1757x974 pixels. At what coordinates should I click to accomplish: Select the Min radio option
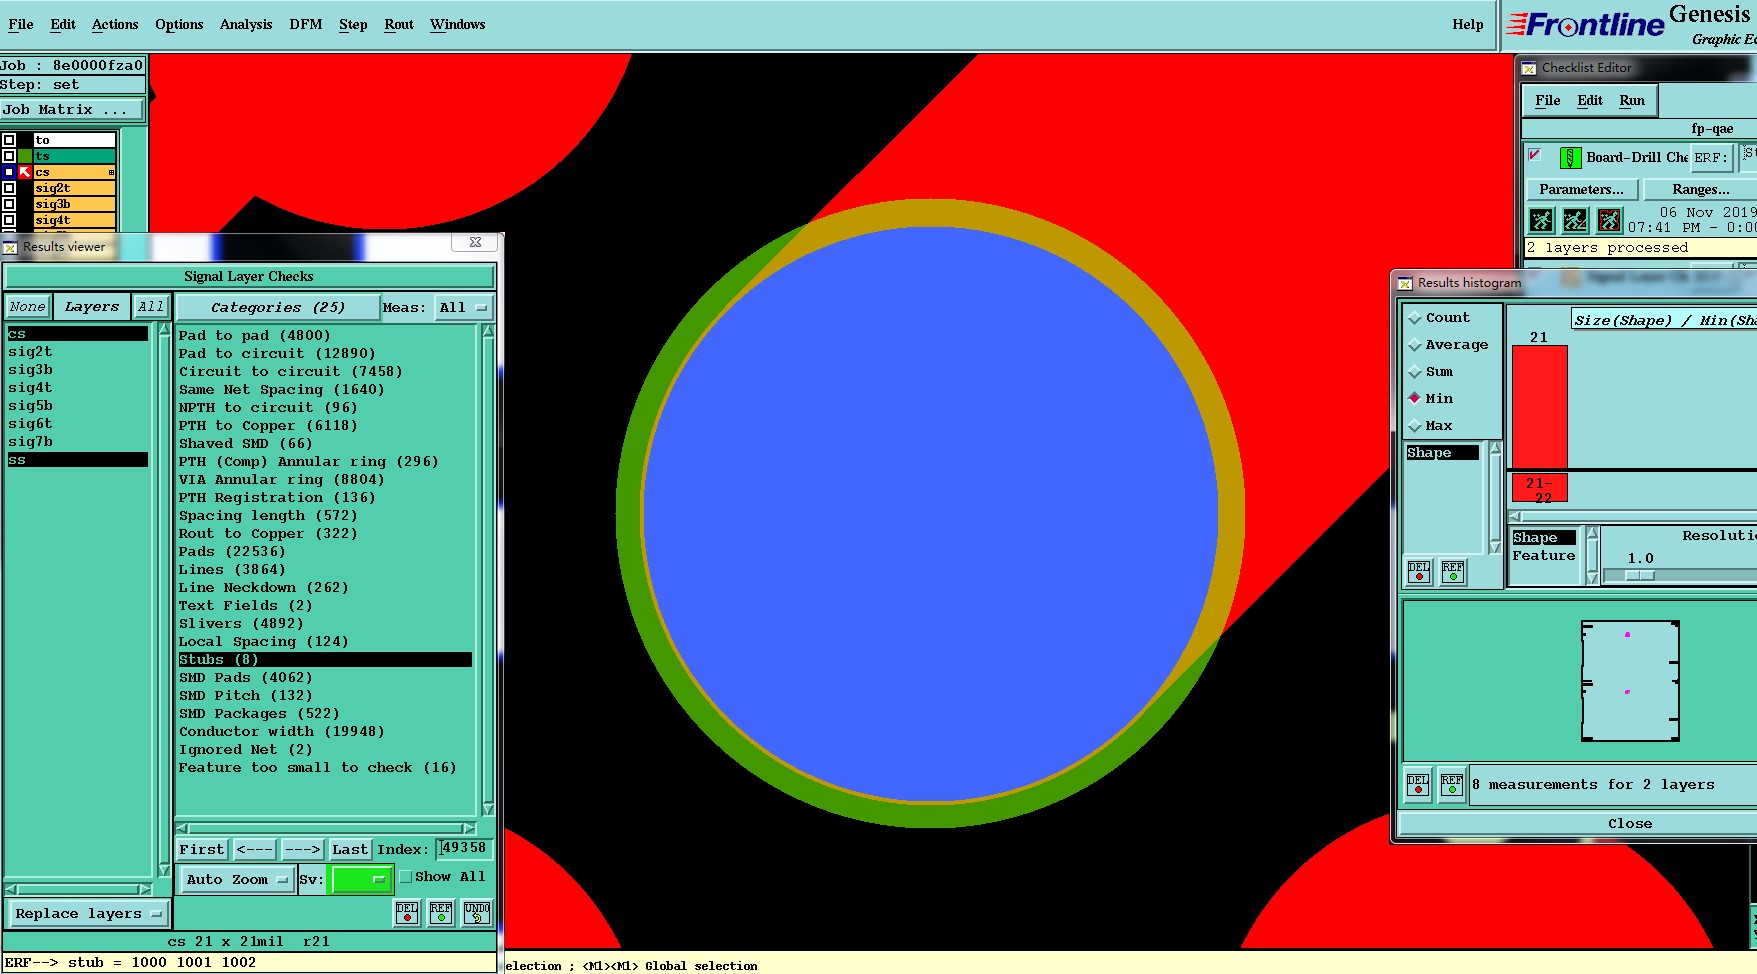[1415, 398]
